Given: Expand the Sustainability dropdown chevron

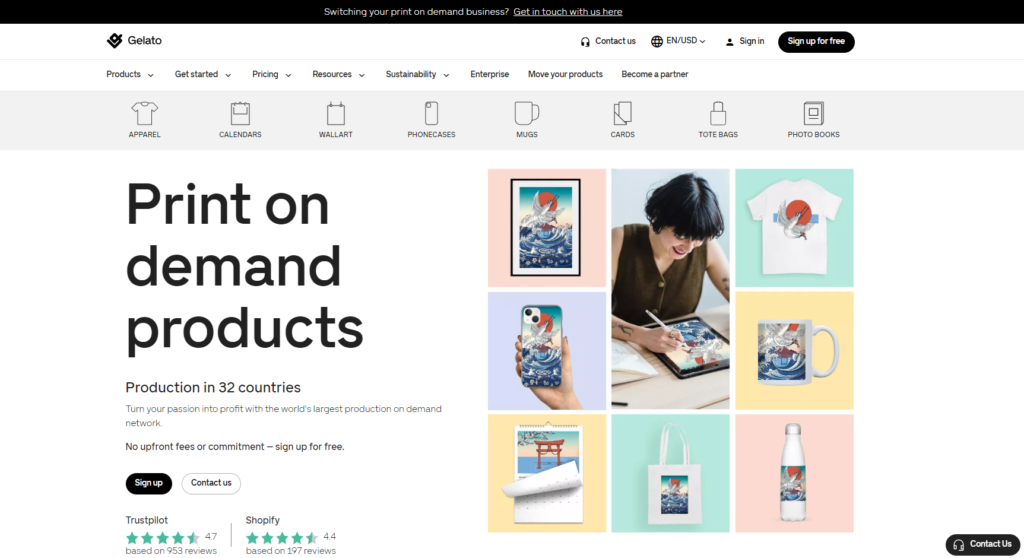Looking at the screenshot, I should pyautogui.click(x=446, y=75).
